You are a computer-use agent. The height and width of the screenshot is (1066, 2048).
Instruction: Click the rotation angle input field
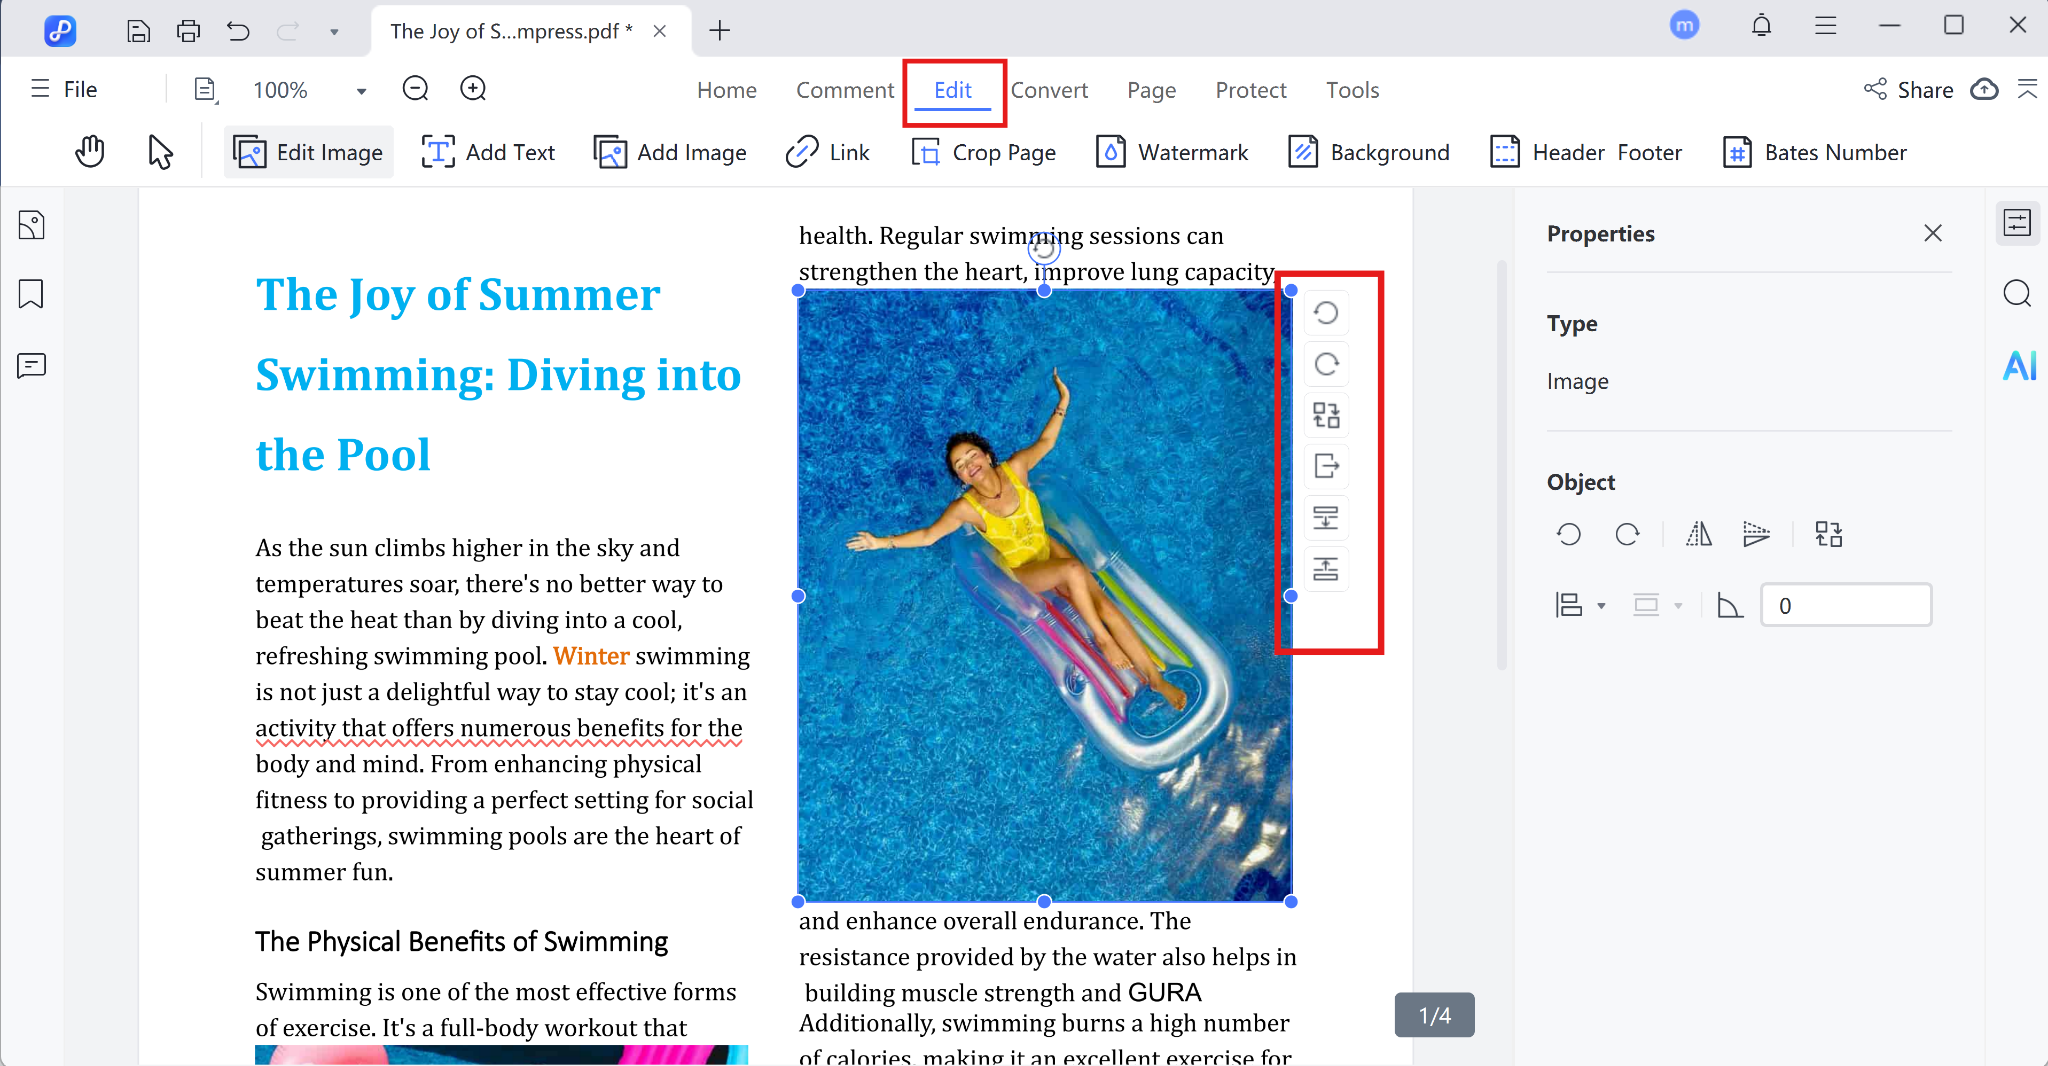click(1845, 604)
